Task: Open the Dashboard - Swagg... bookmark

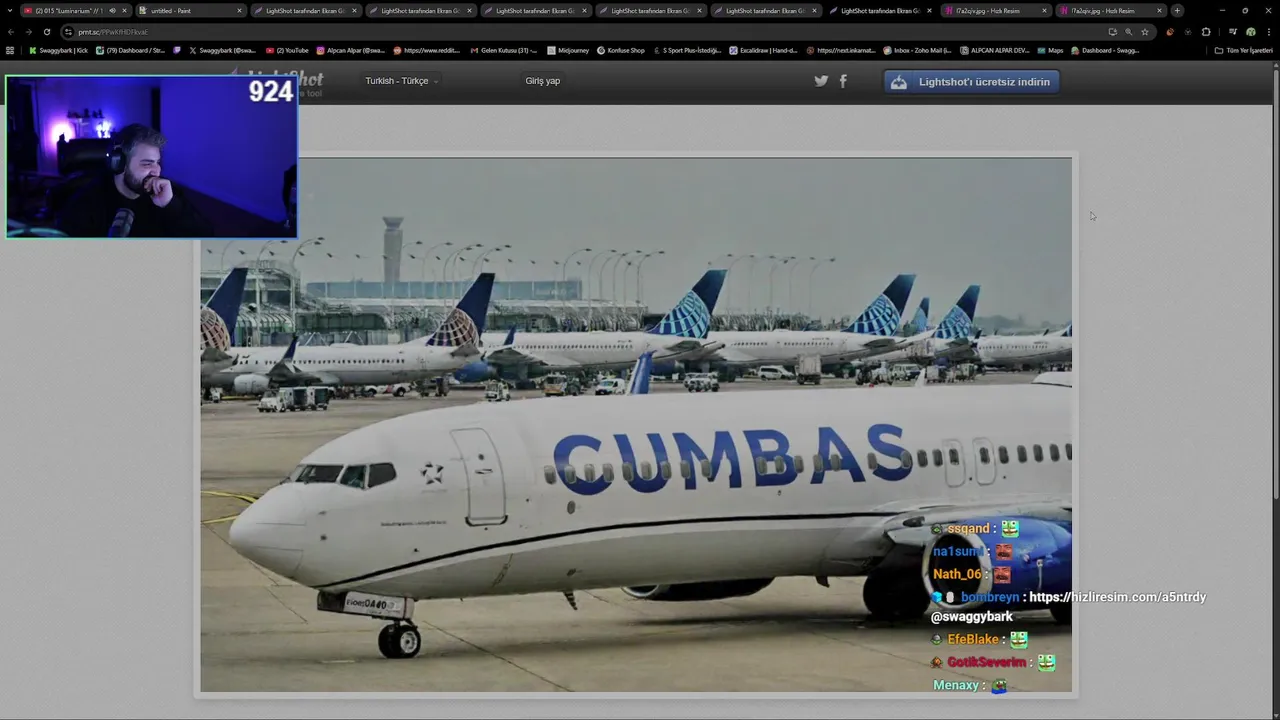Action: point(1105,50)
